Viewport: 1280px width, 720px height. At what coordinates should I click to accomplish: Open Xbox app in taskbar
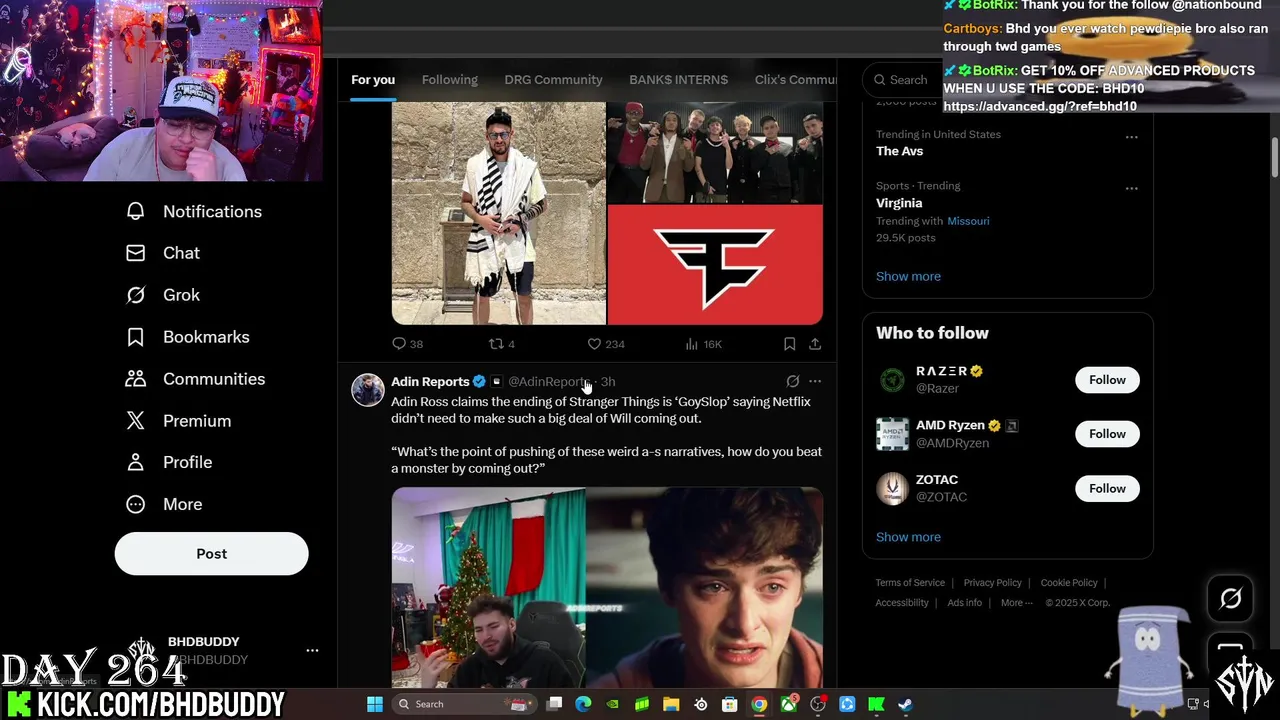788,704
